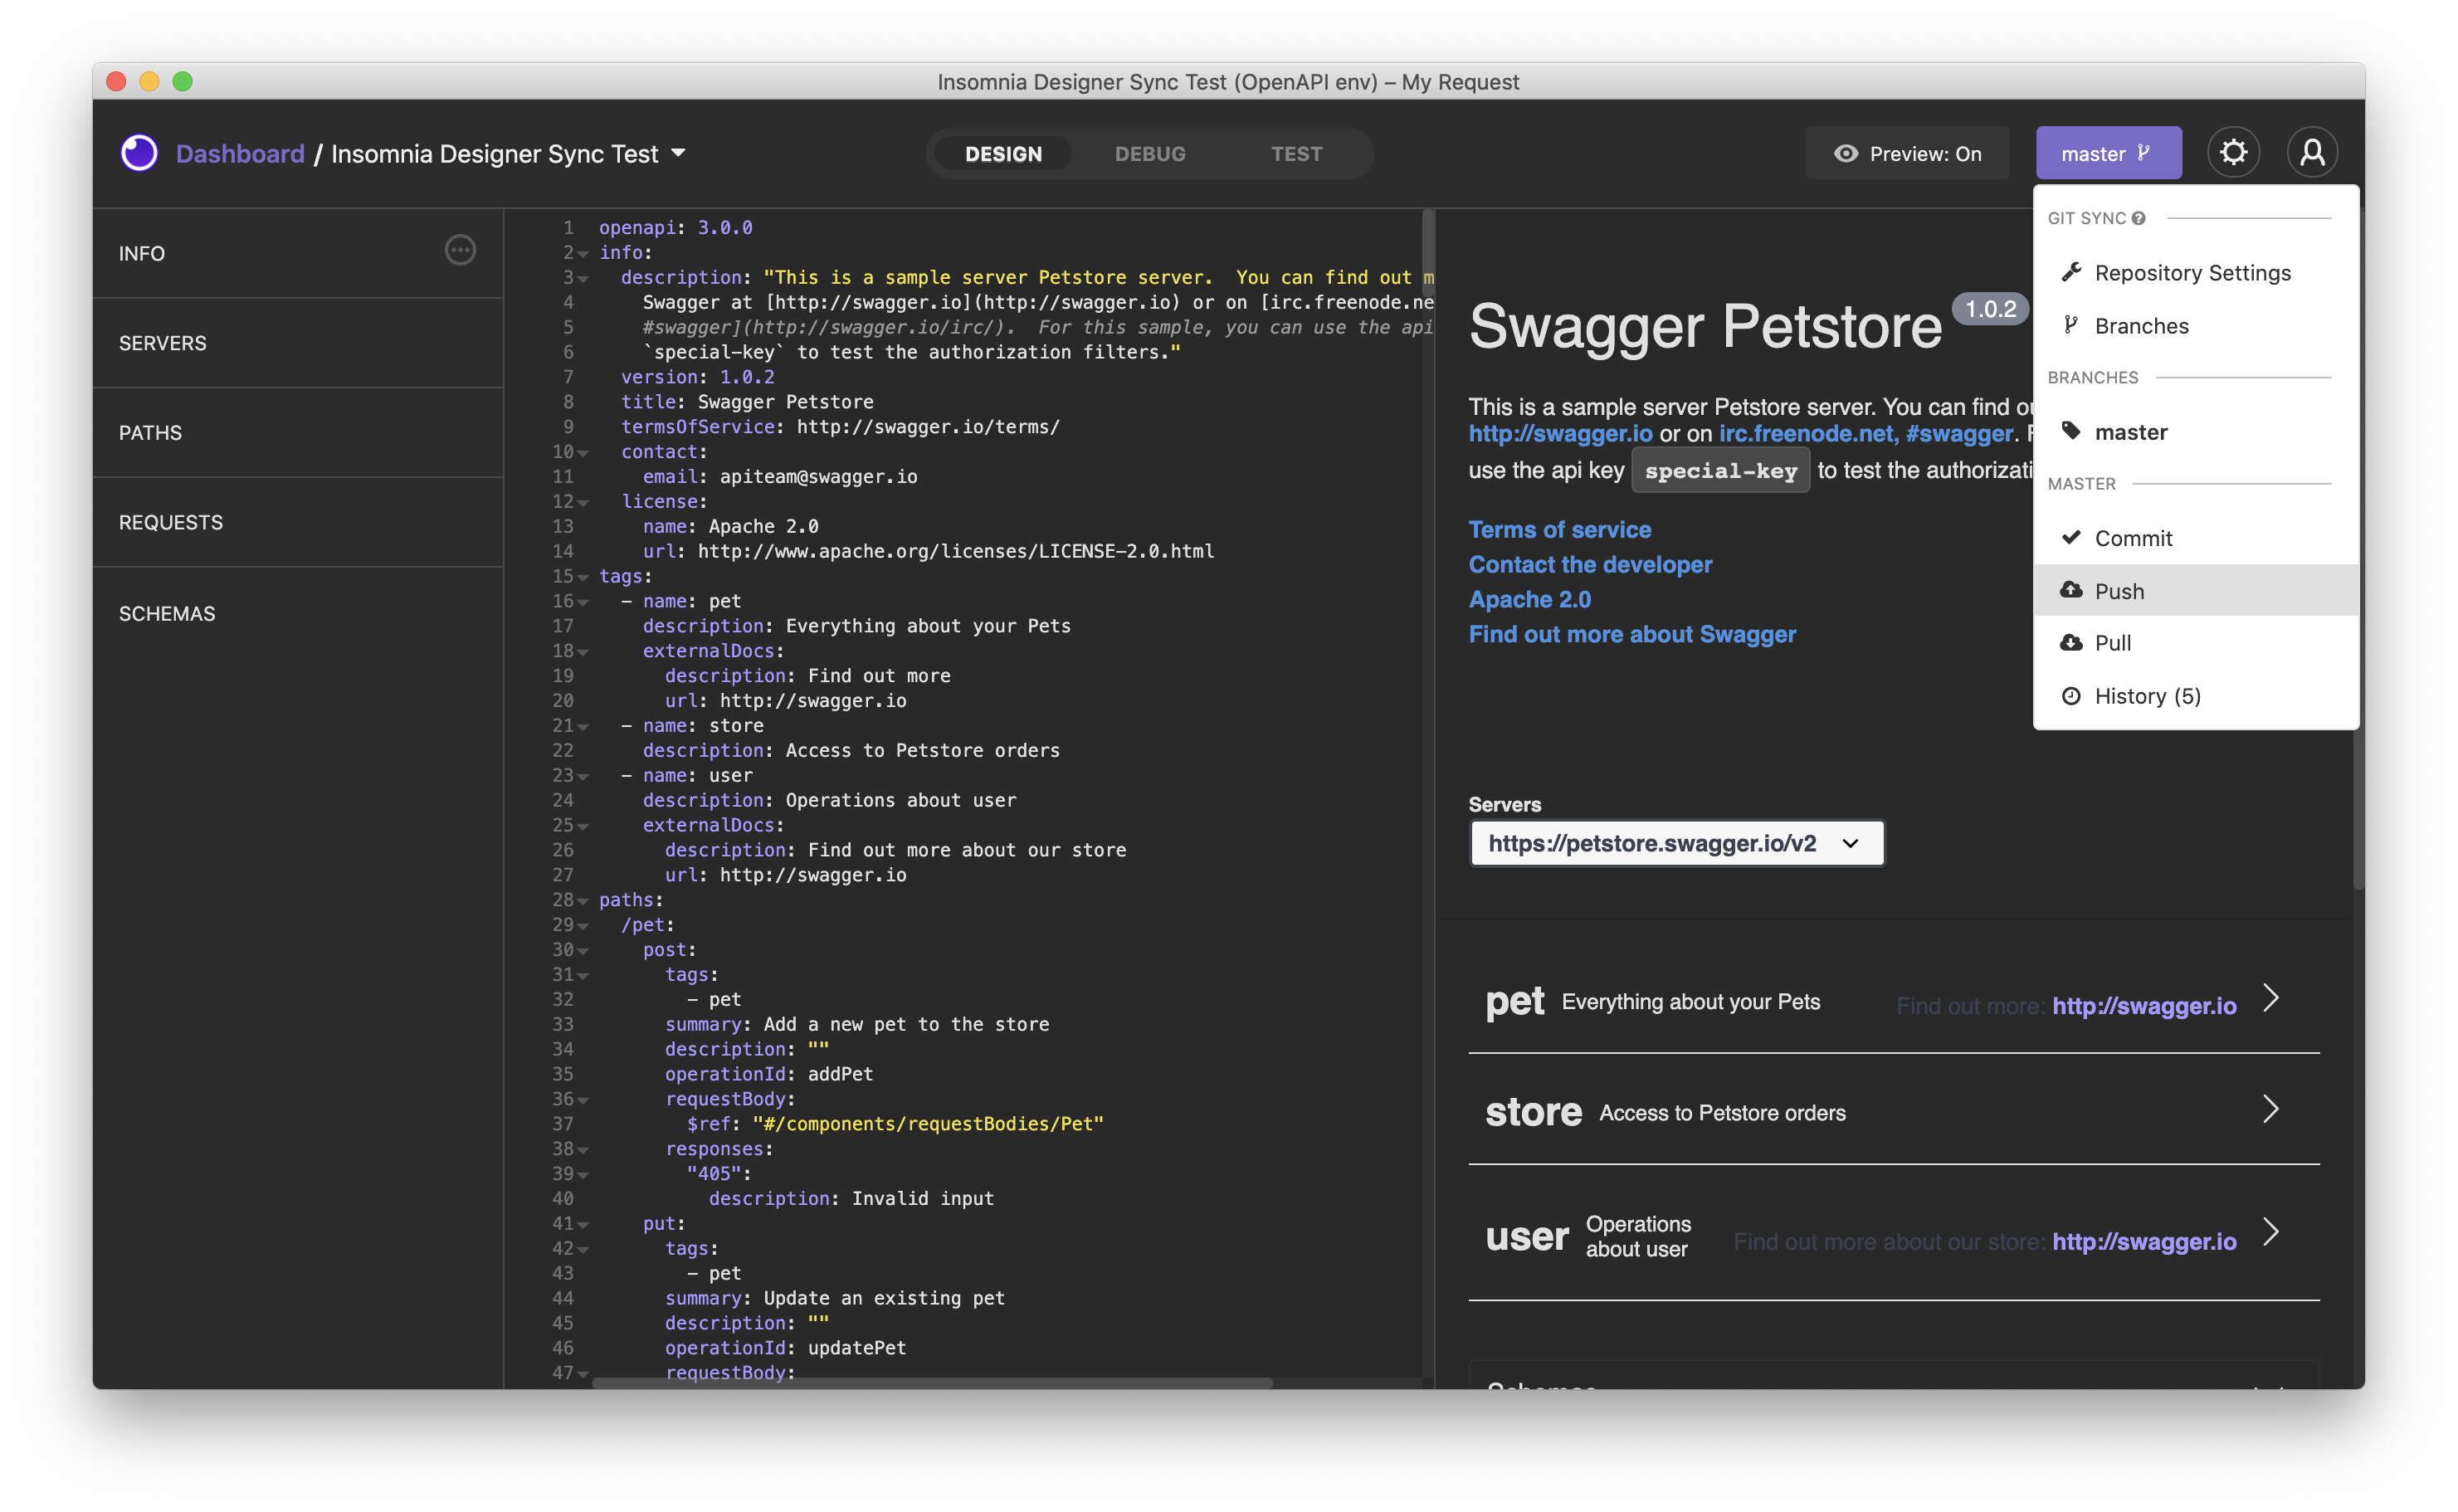Open the workspace name dropdown arrow
2458x1512 pixels.
pos(678,153)
